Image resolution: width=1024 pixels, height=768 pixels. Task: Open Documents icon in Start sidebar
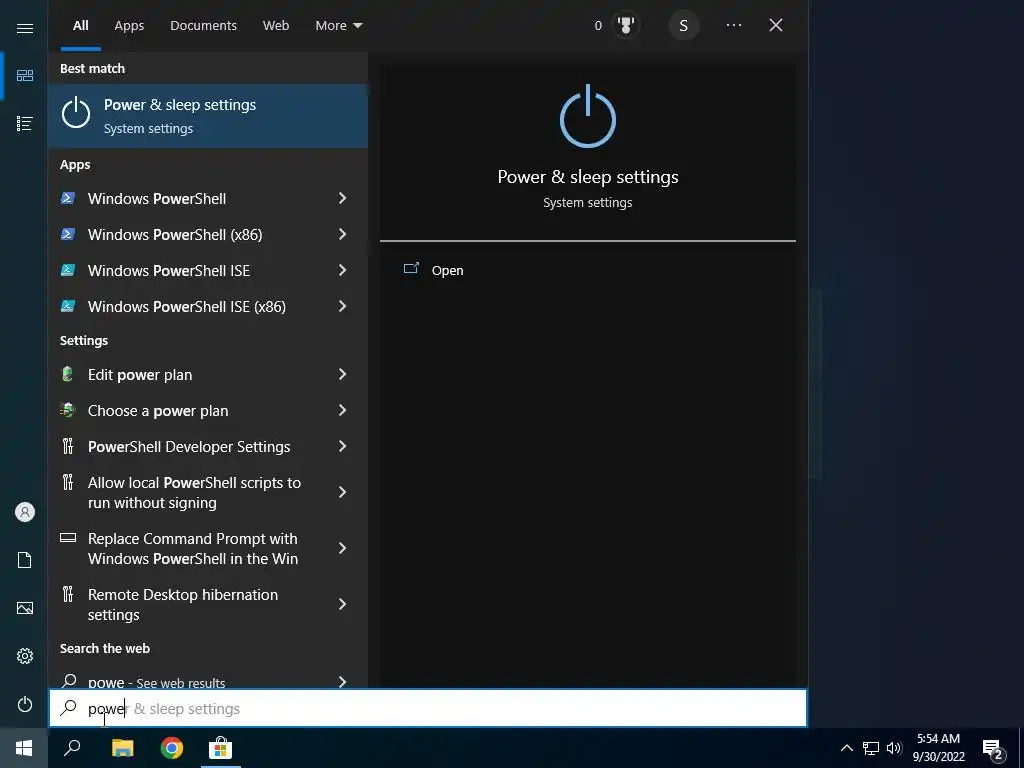25,560
